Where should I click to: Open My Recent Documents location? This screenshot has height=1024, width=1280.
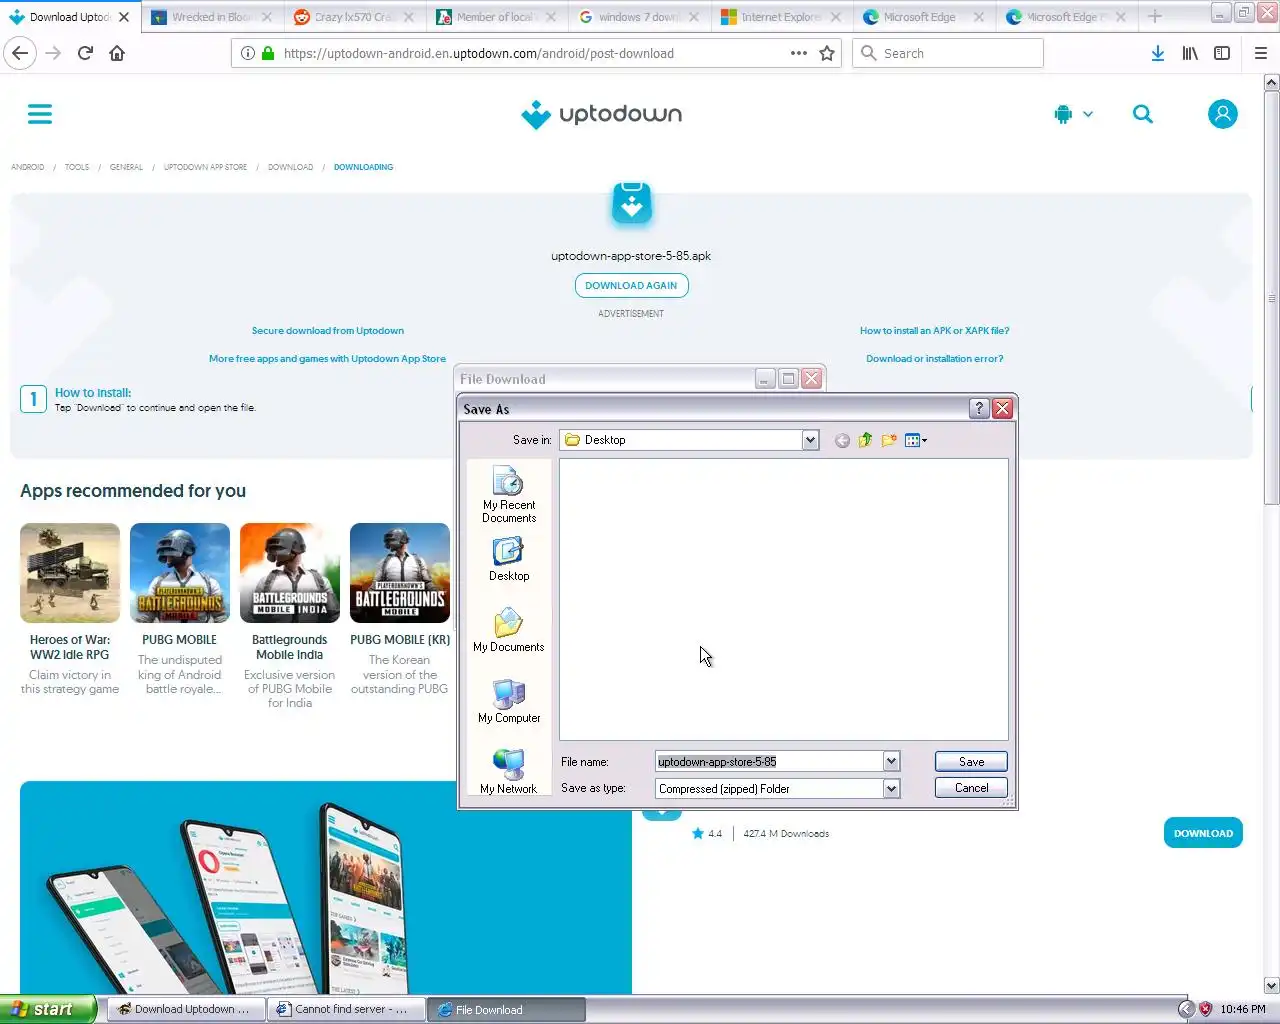pyautogui.click(x=509, y=495)
